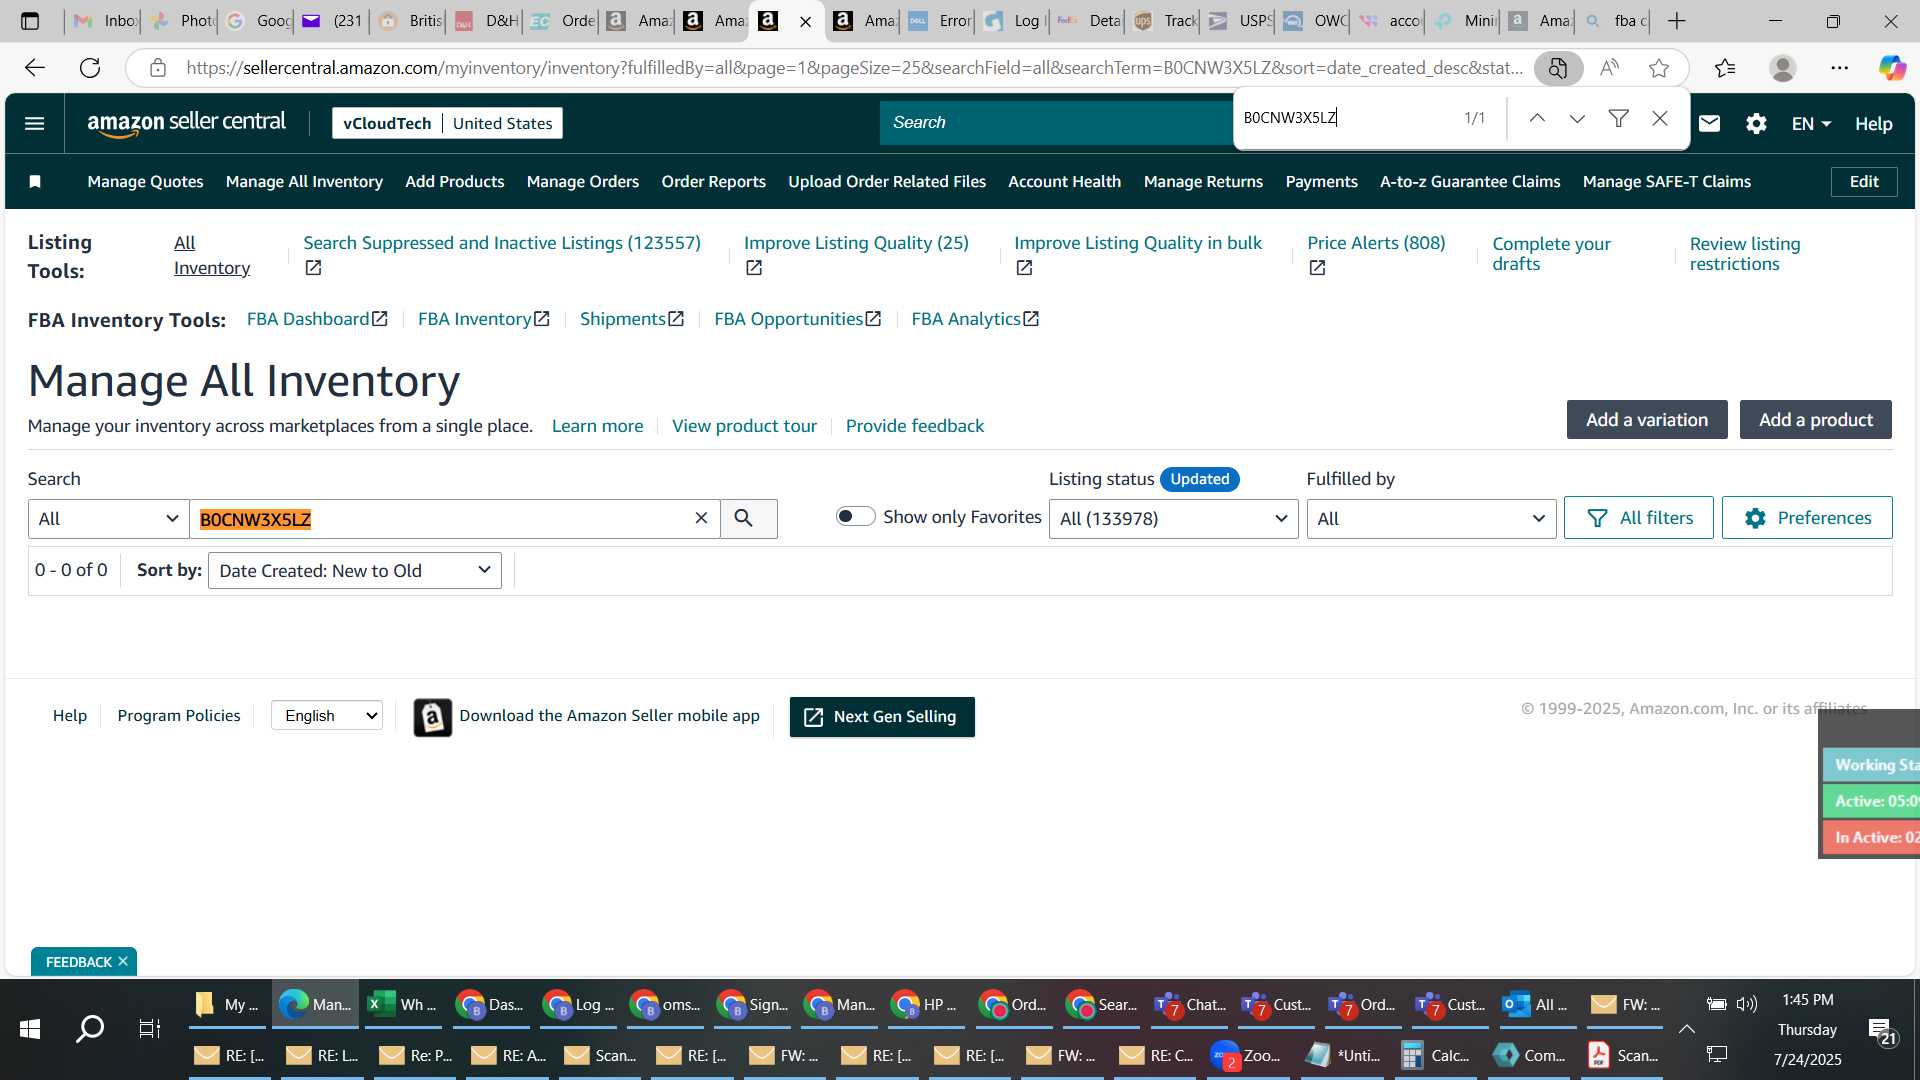This screenshot has width=1920, height=1080.
Task: Open Windows Start menu
Action: (30, 1029)
